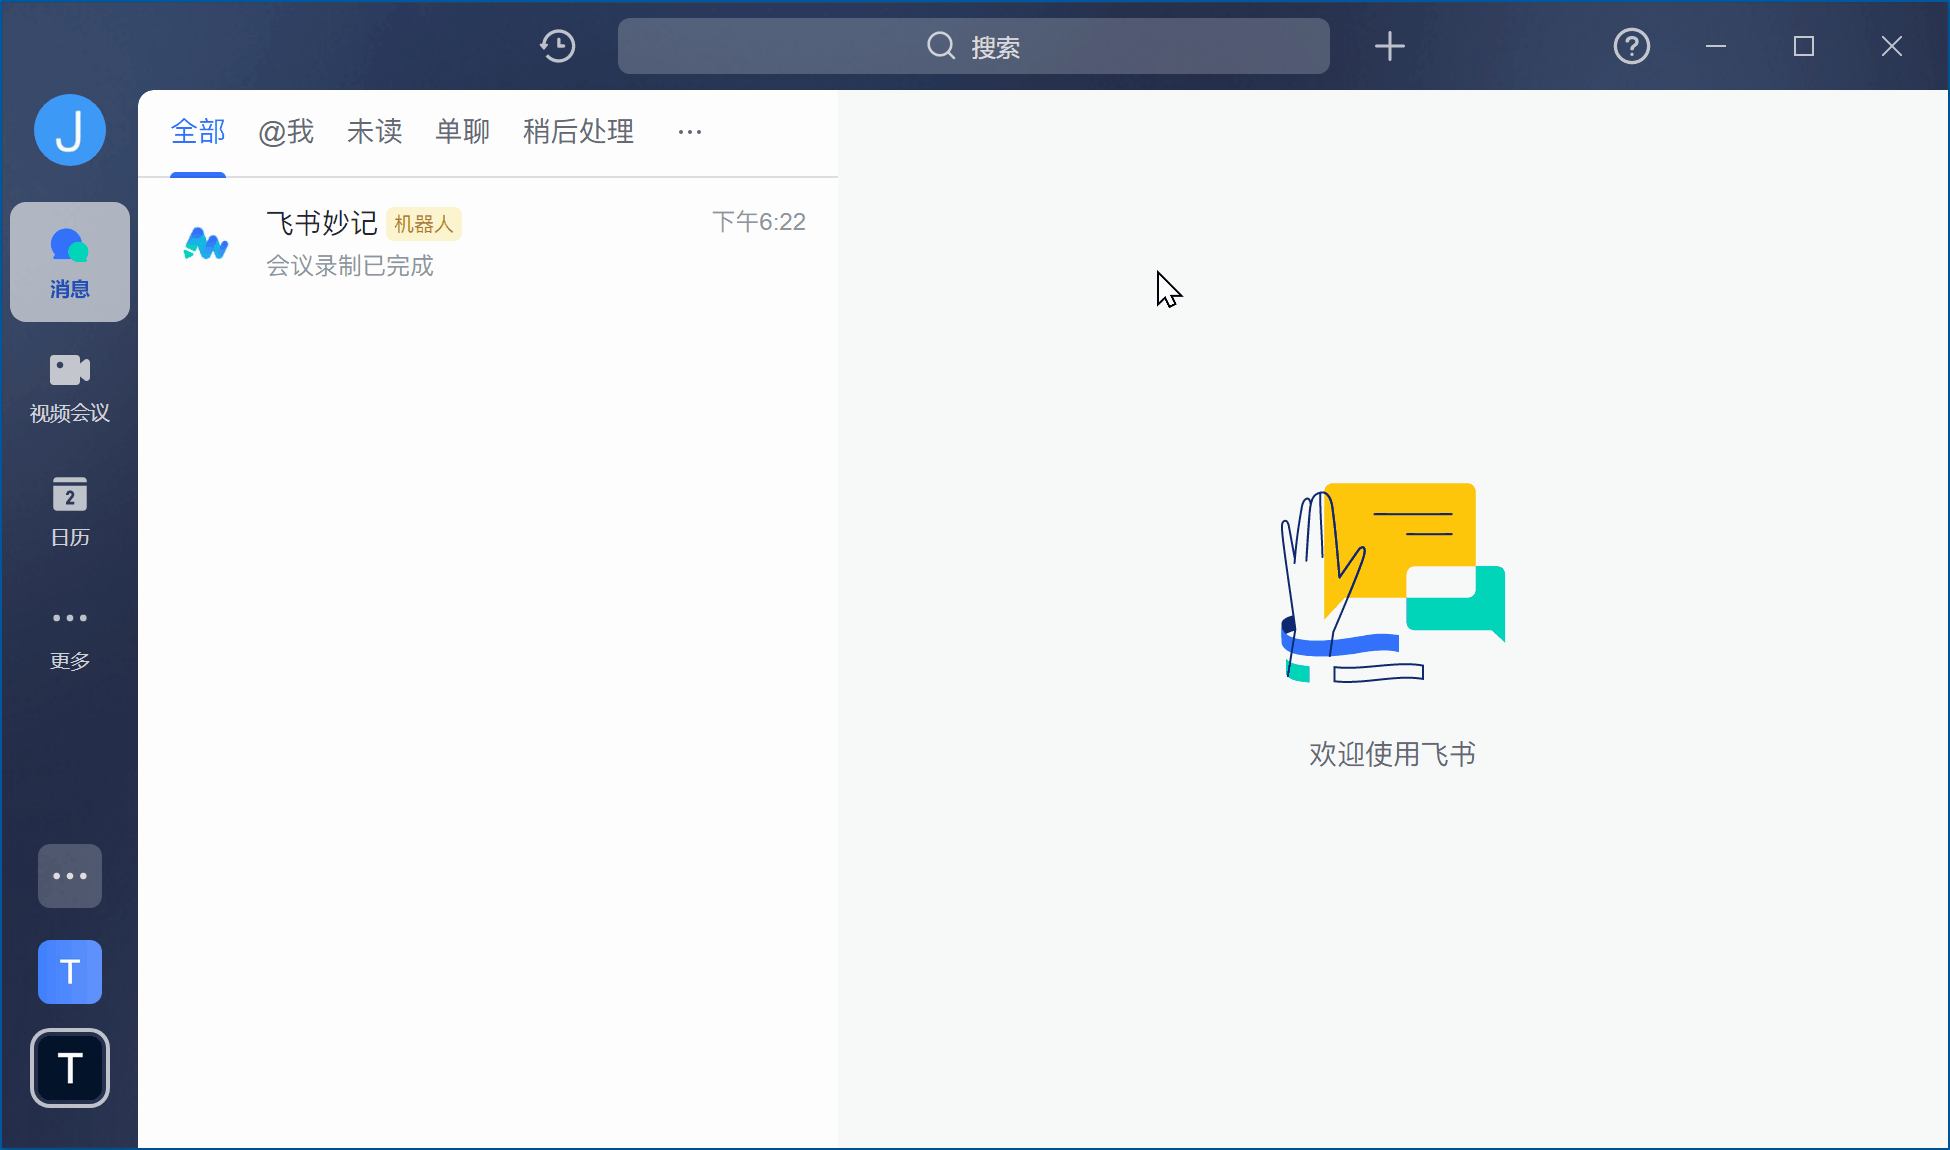Switch to the 未读 tab
The image size is (1950, 1150).
375,132
